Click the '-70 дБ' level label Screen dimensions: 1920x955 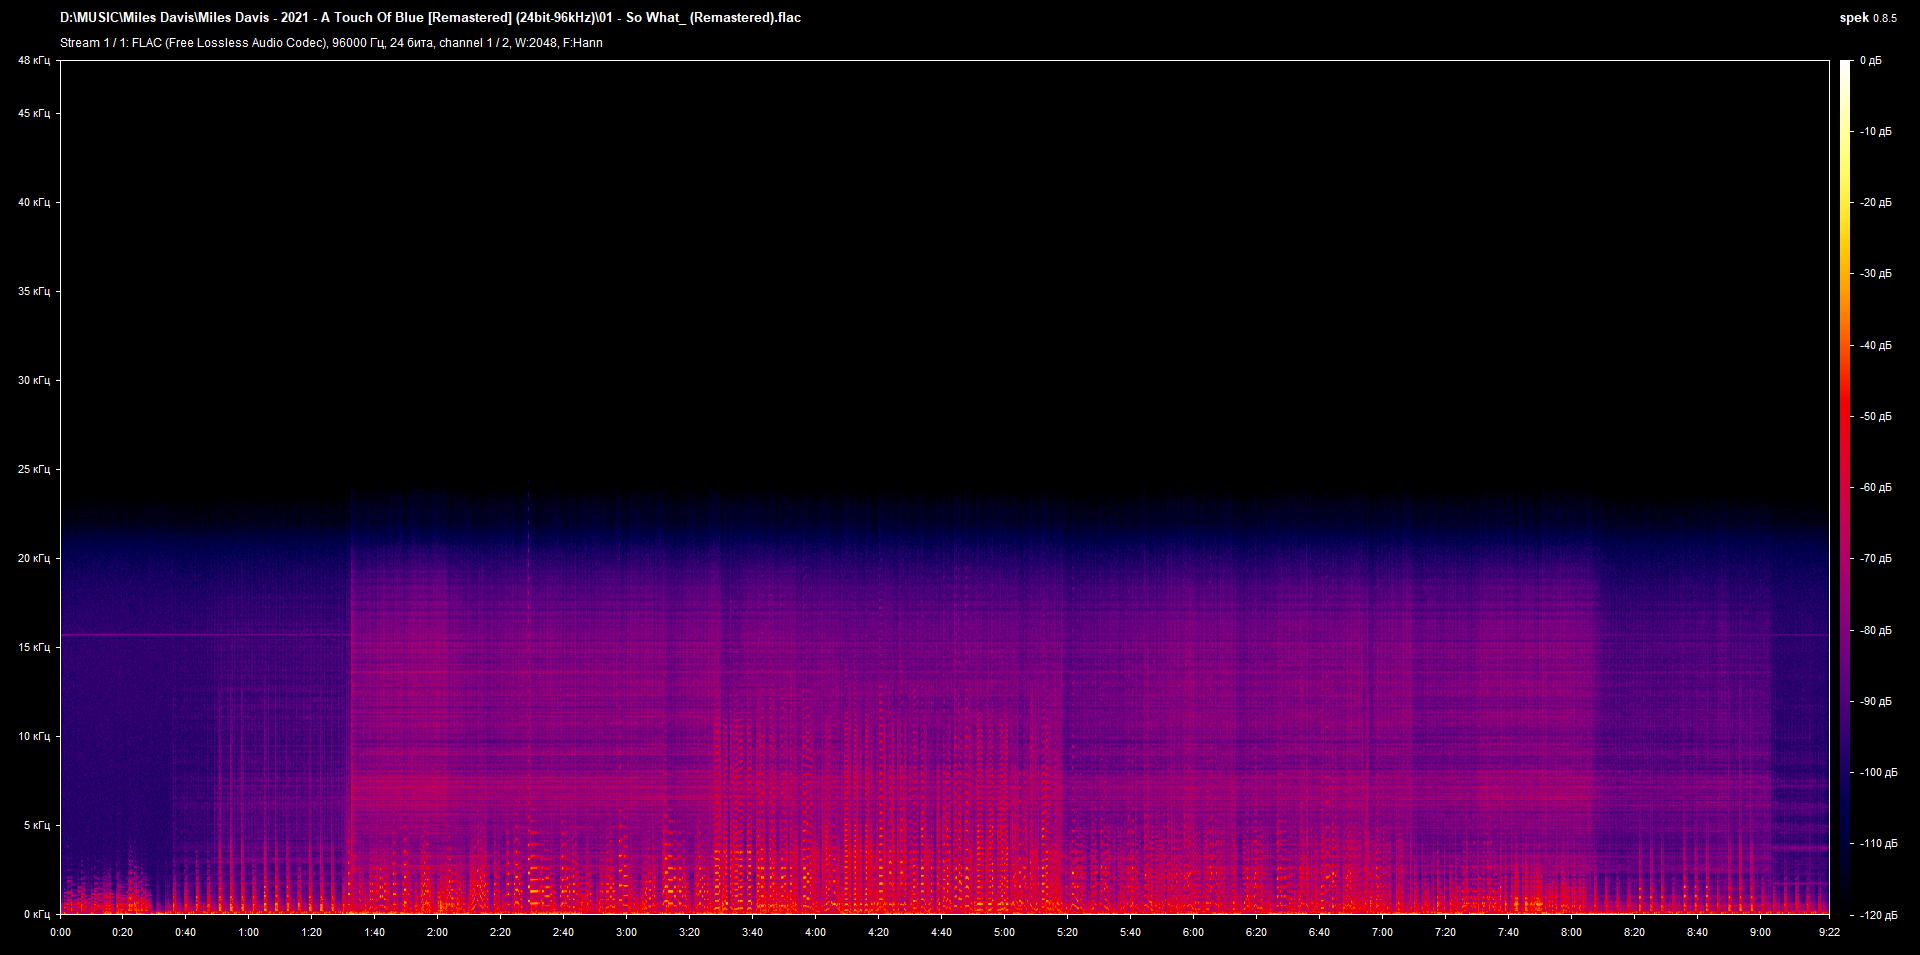[1876, 559]
